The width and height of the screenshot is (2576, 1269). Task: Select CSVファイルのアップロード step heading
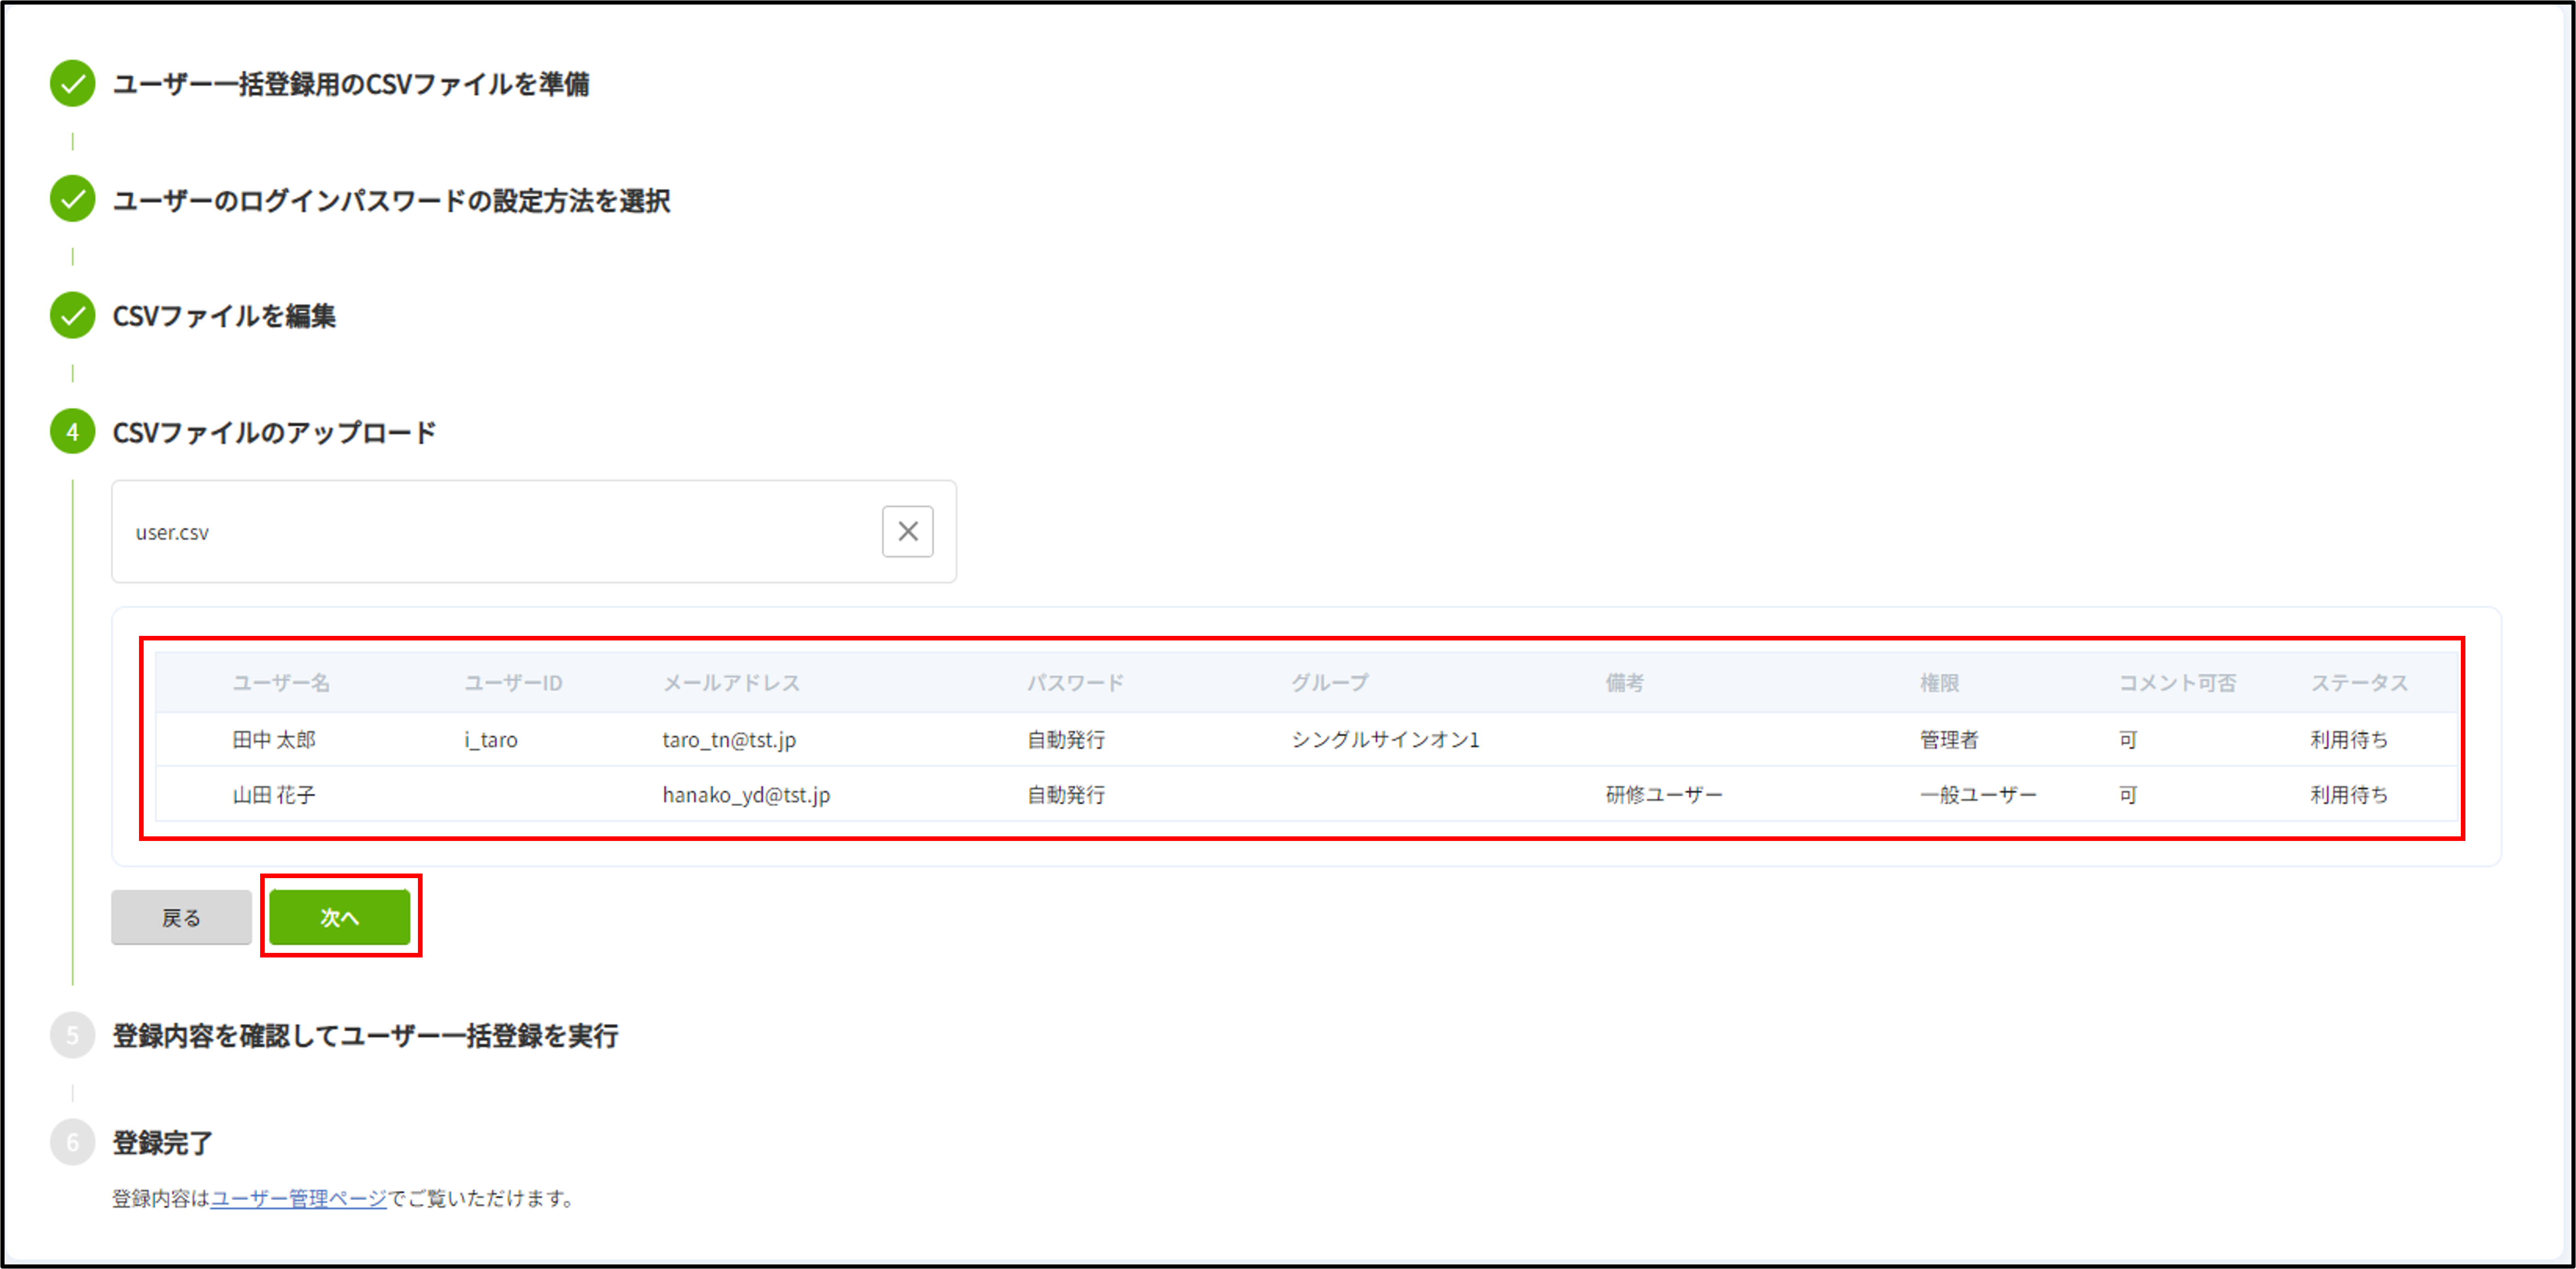(x=274, y=432)
